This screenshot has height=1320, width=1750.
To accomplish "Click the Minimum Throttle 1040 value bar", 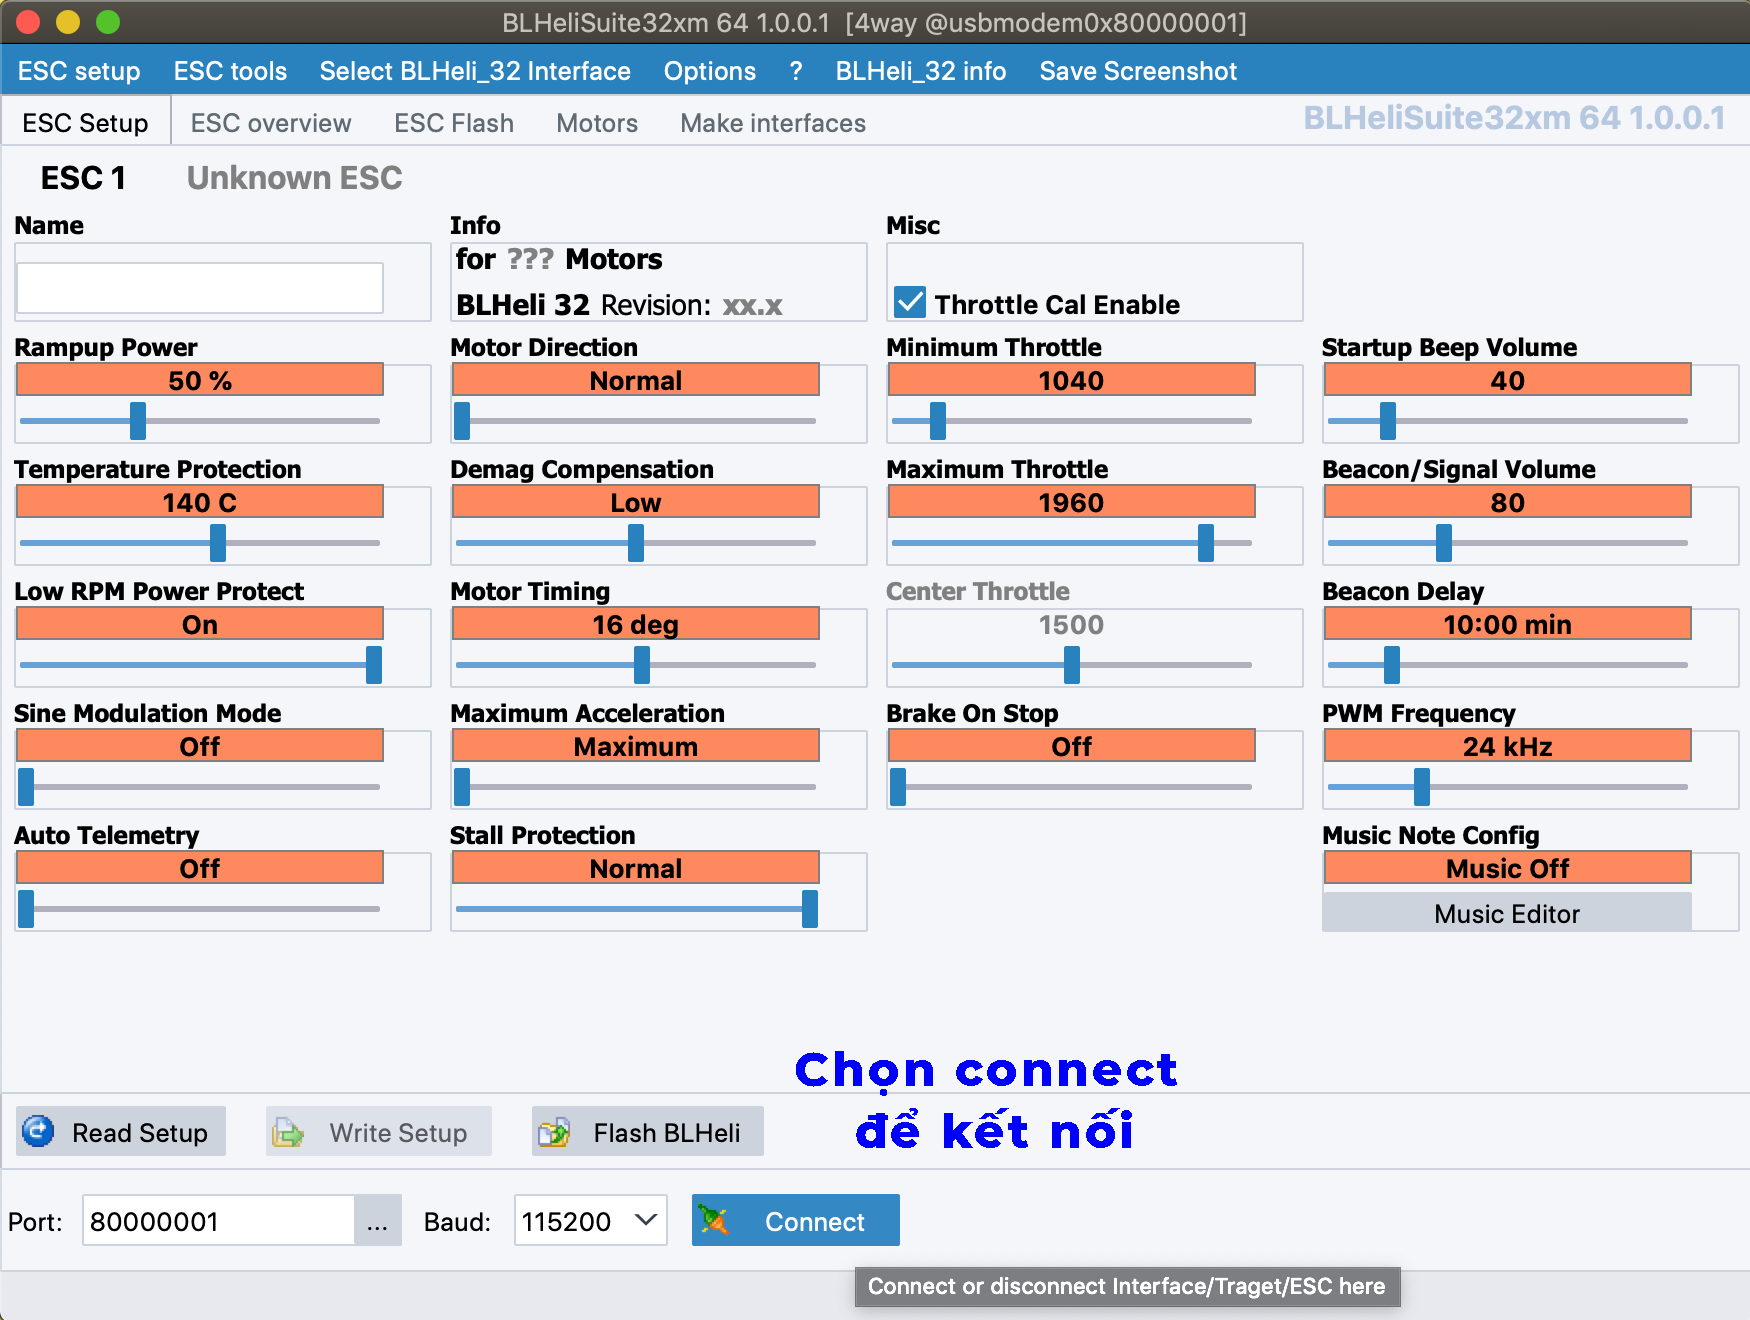I will (x=1072, y=380).
